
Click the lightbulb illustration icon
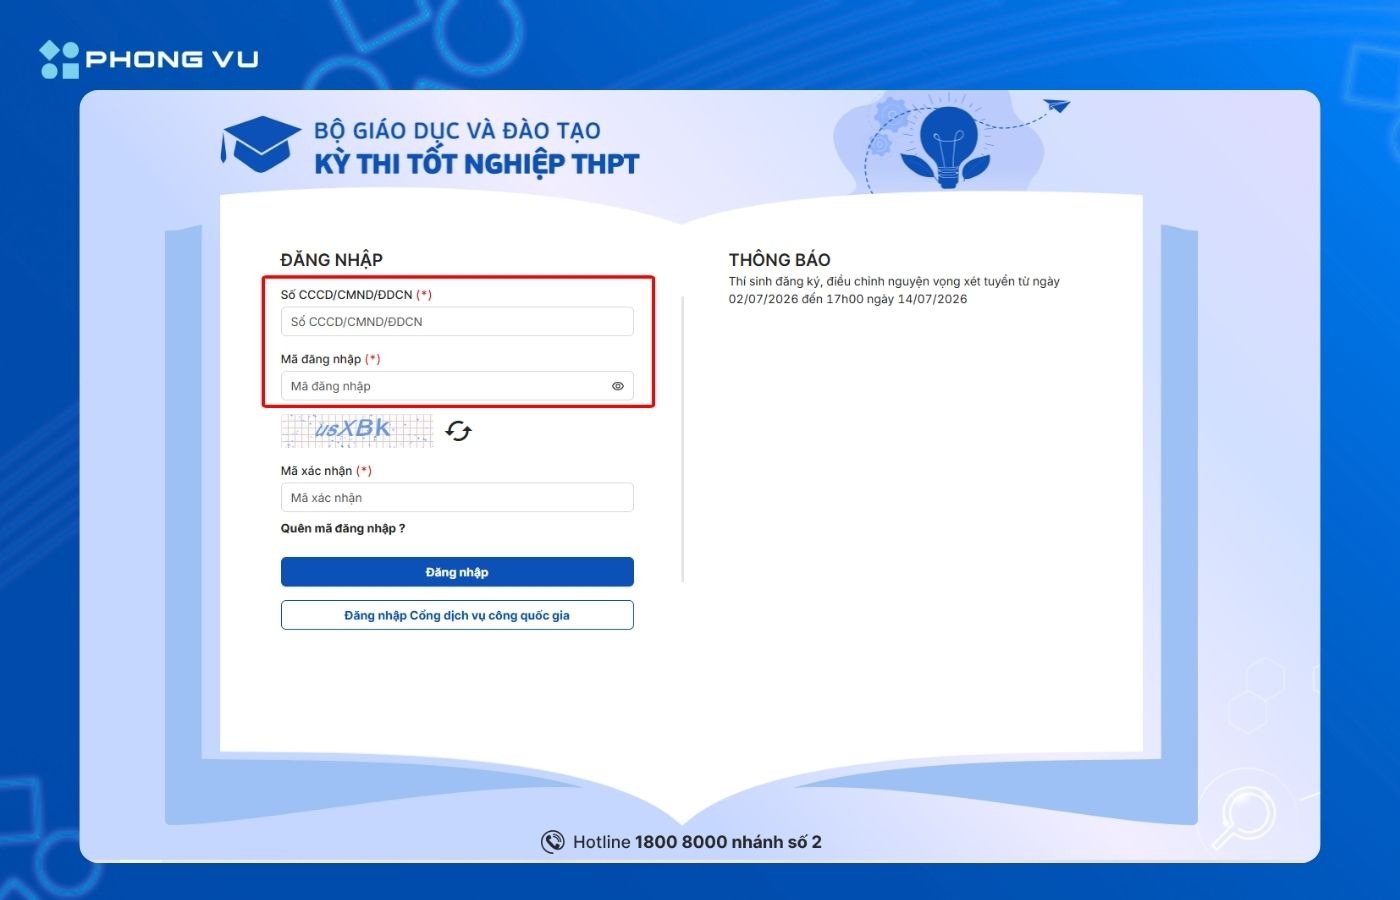[946, 145]
